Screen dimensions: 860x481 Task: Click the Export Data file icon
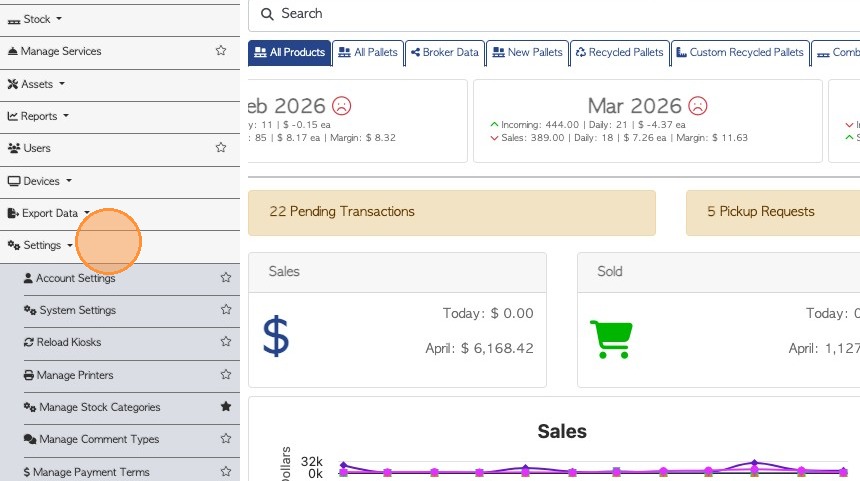pyautogui.click(x=13, y=213)
